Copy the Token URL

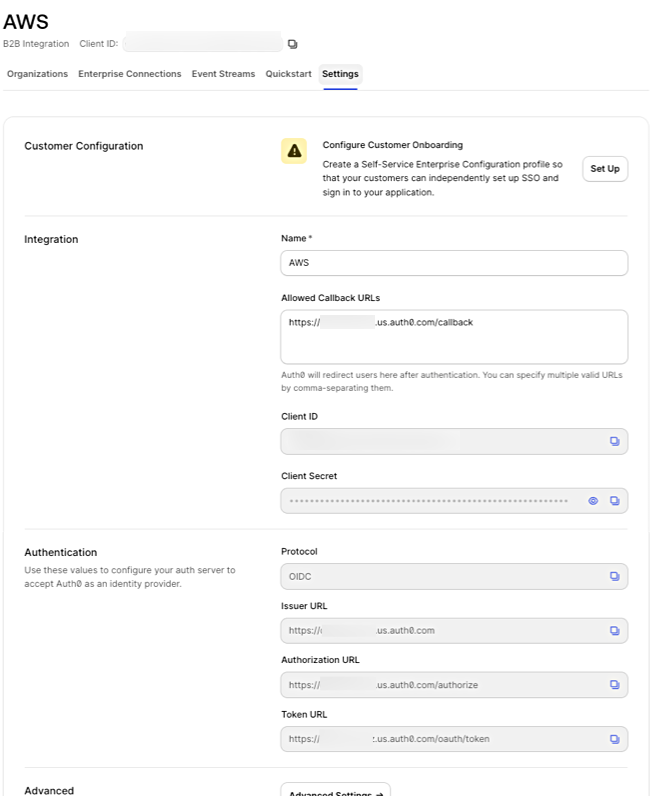pos(614,739)
